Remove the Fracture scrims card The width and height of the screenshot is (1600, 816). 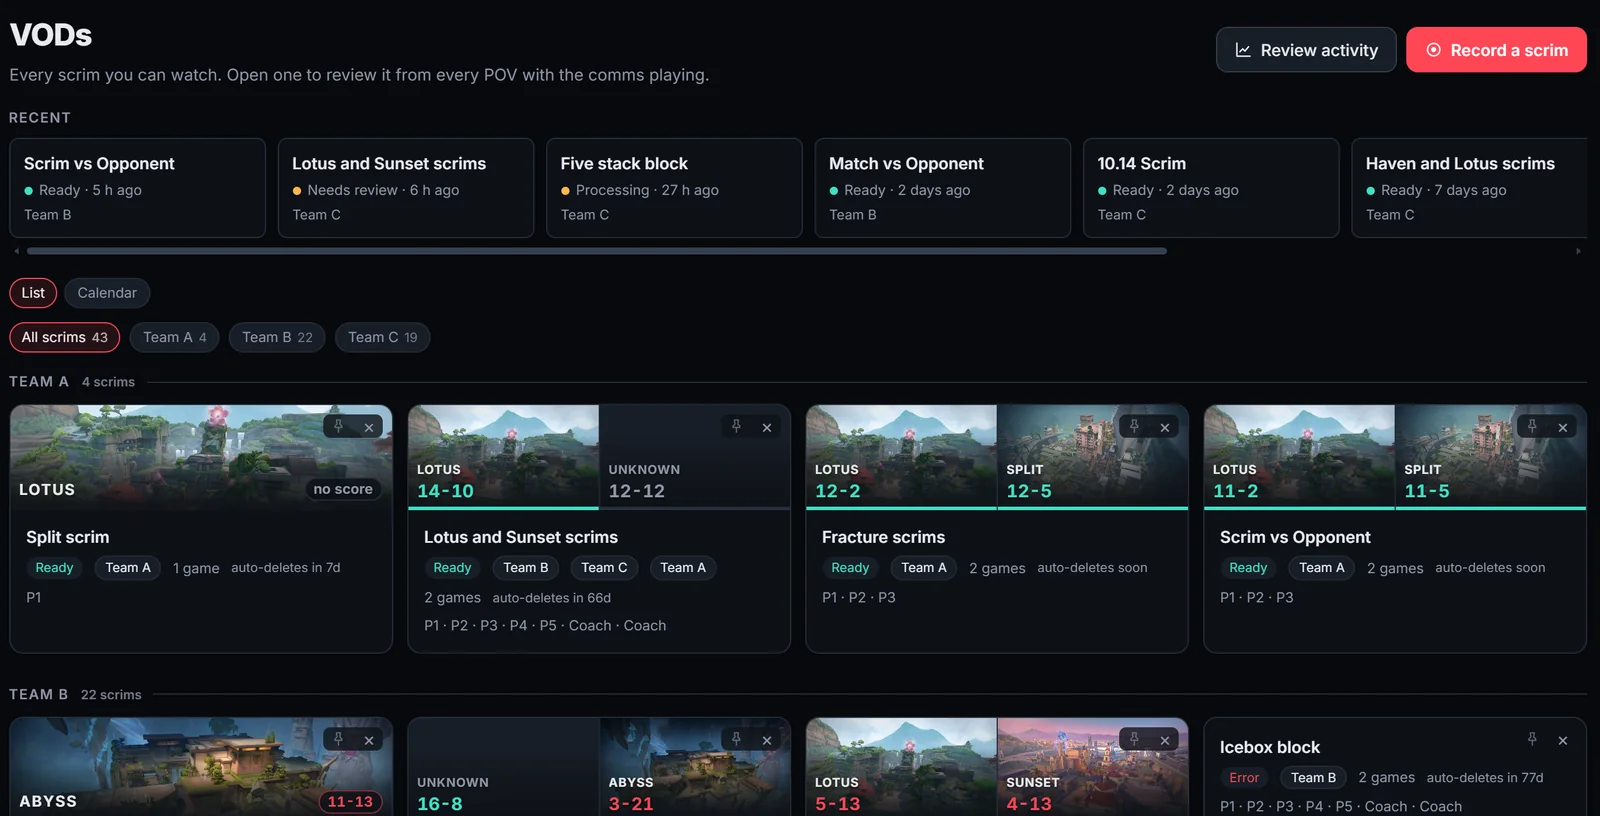pos(1165,427)
